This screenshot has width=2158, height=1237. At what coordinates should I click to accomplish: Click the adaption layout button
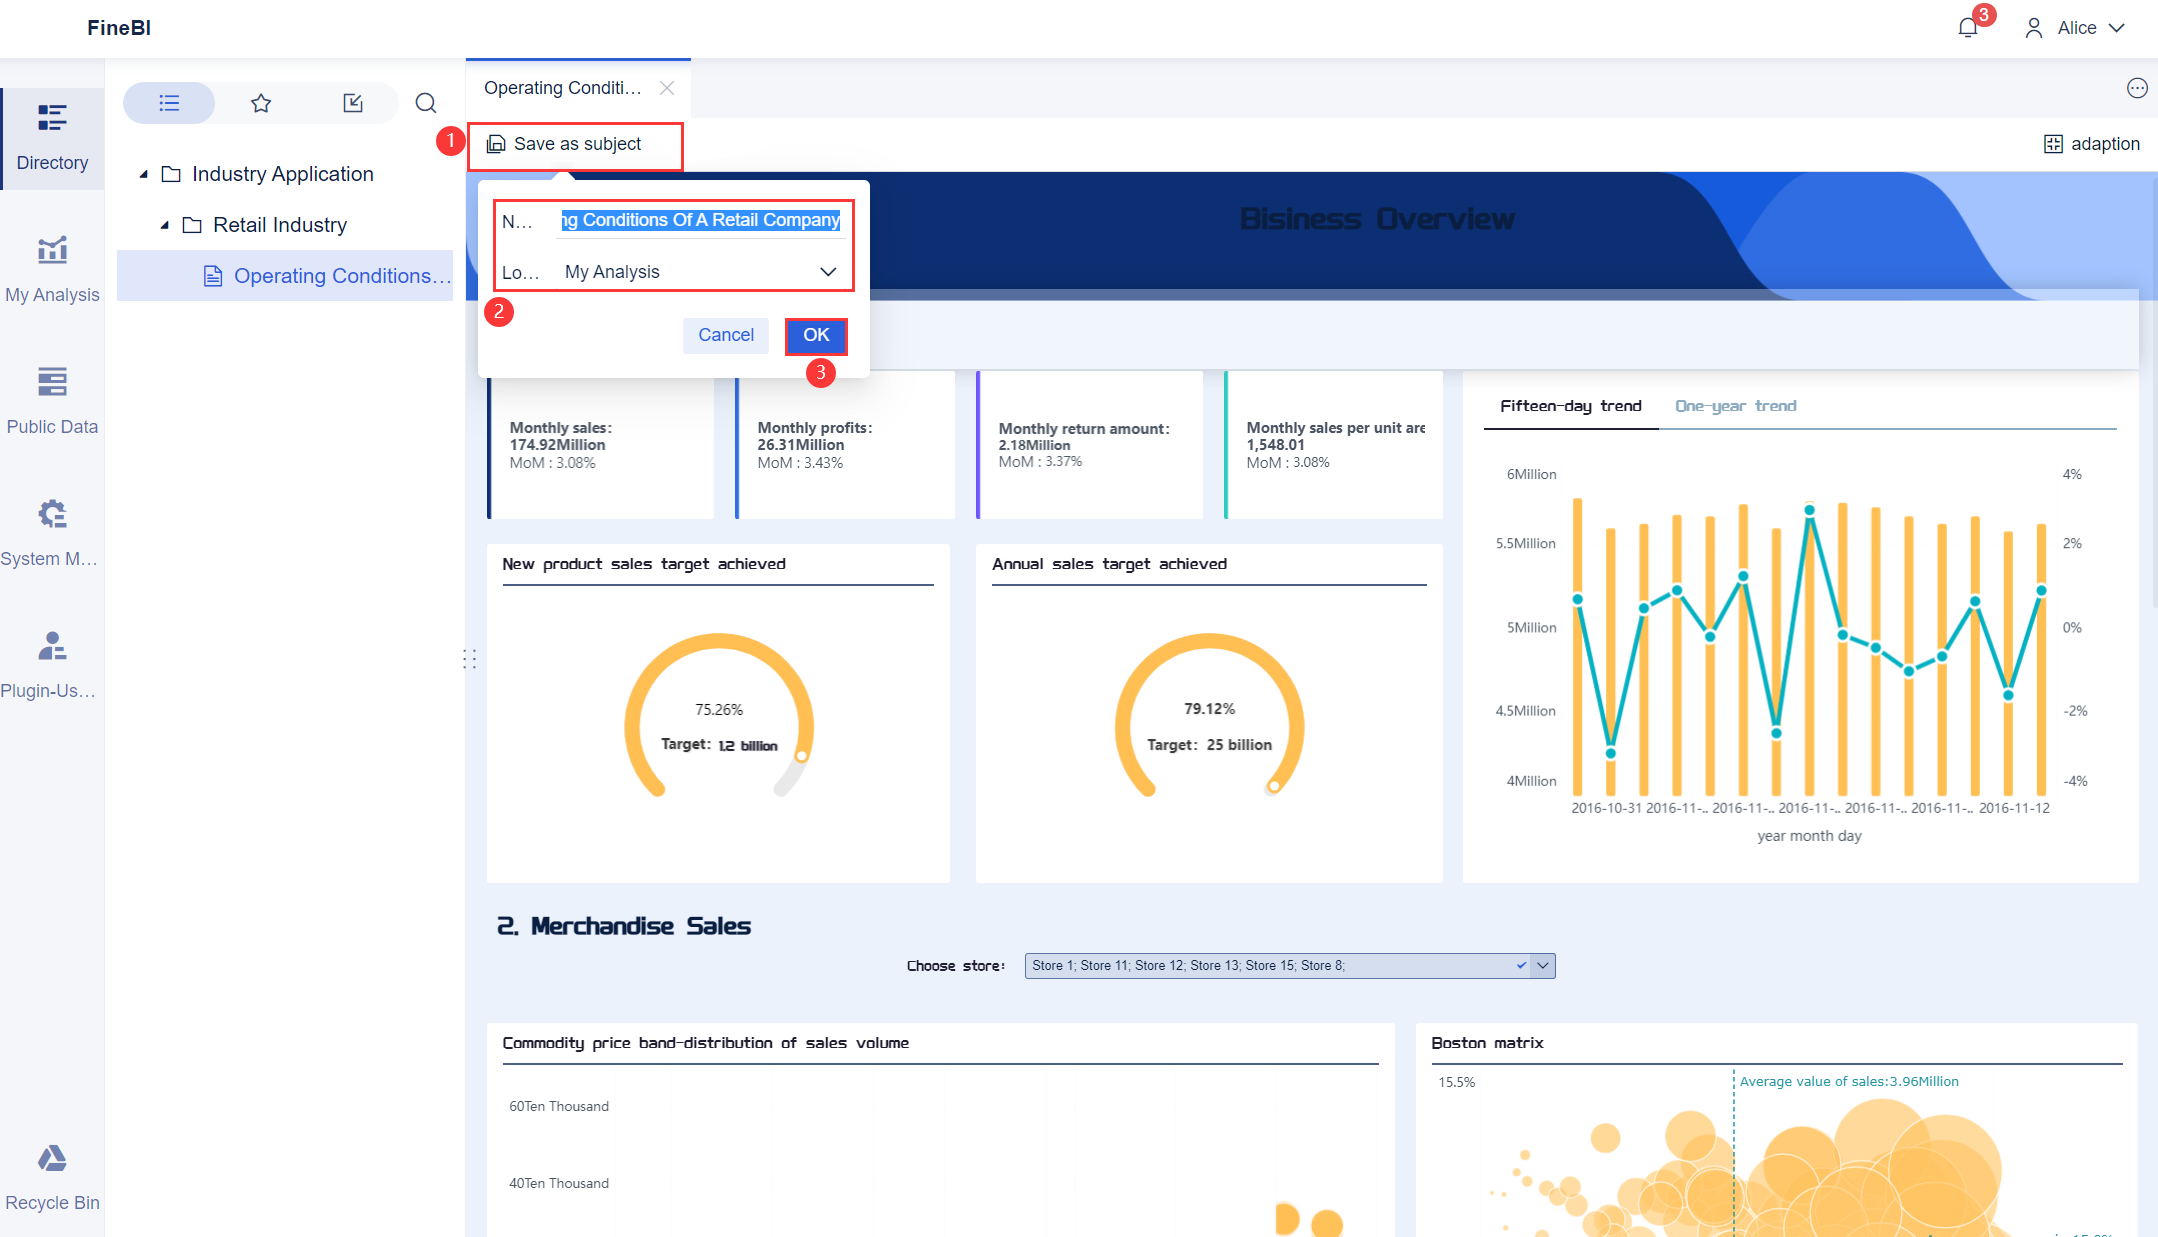[x=2091, y=144]
